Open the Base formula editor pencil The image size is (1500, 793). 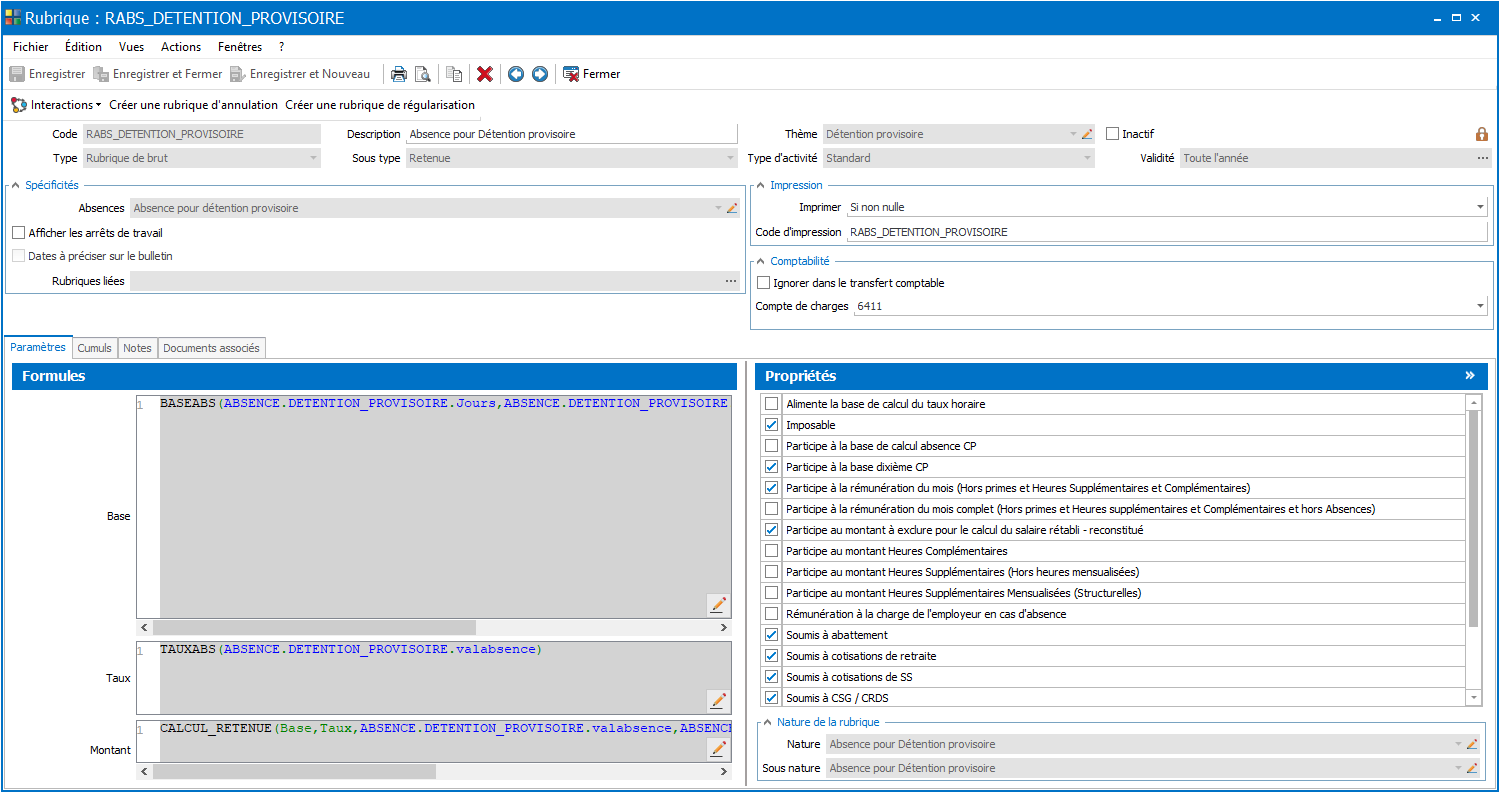tap(718, 605)
